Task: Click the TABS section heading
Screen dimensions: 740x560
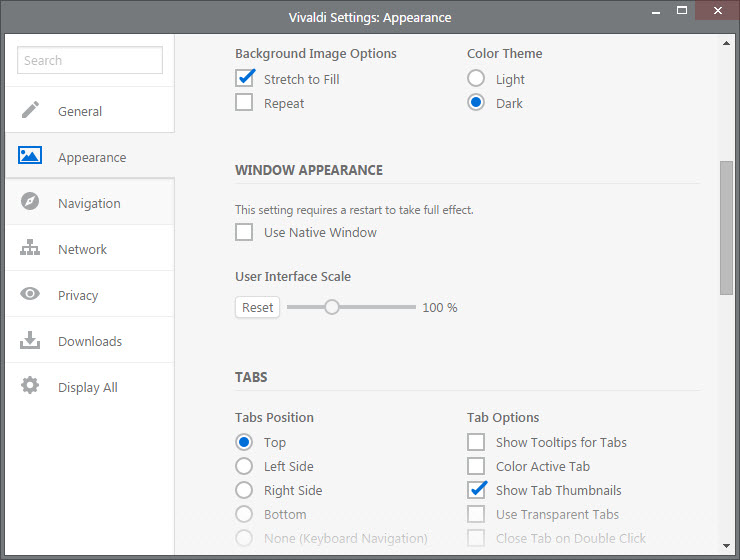Action: (x=251, y=377)
